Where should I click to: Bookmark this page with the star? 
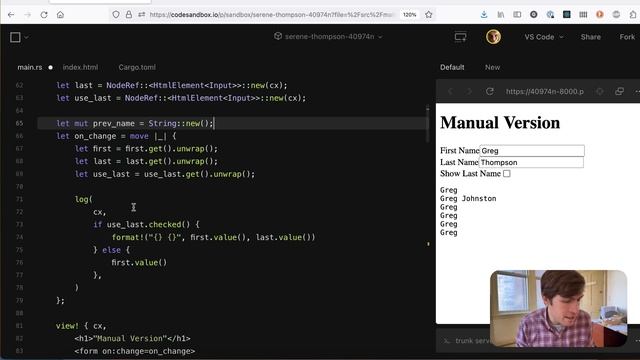[x=429, y=15]
